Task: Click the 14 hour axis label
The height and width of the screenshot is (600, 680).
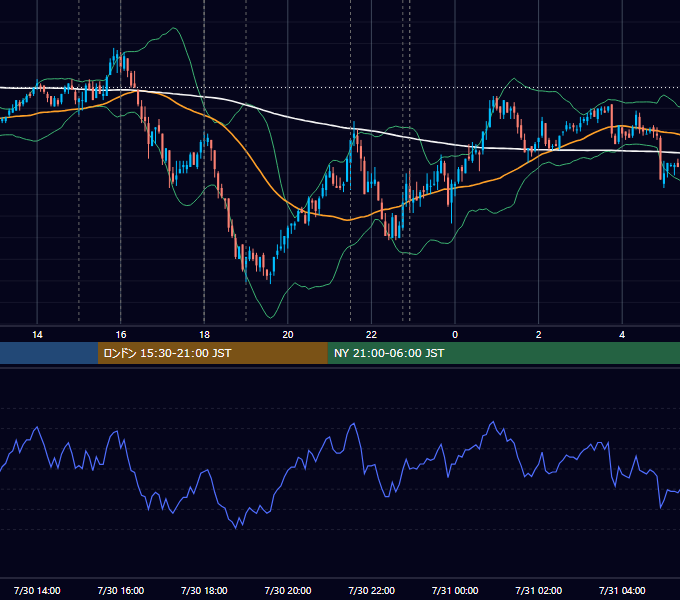Action: pyautogui.click(x=37, y=335)
